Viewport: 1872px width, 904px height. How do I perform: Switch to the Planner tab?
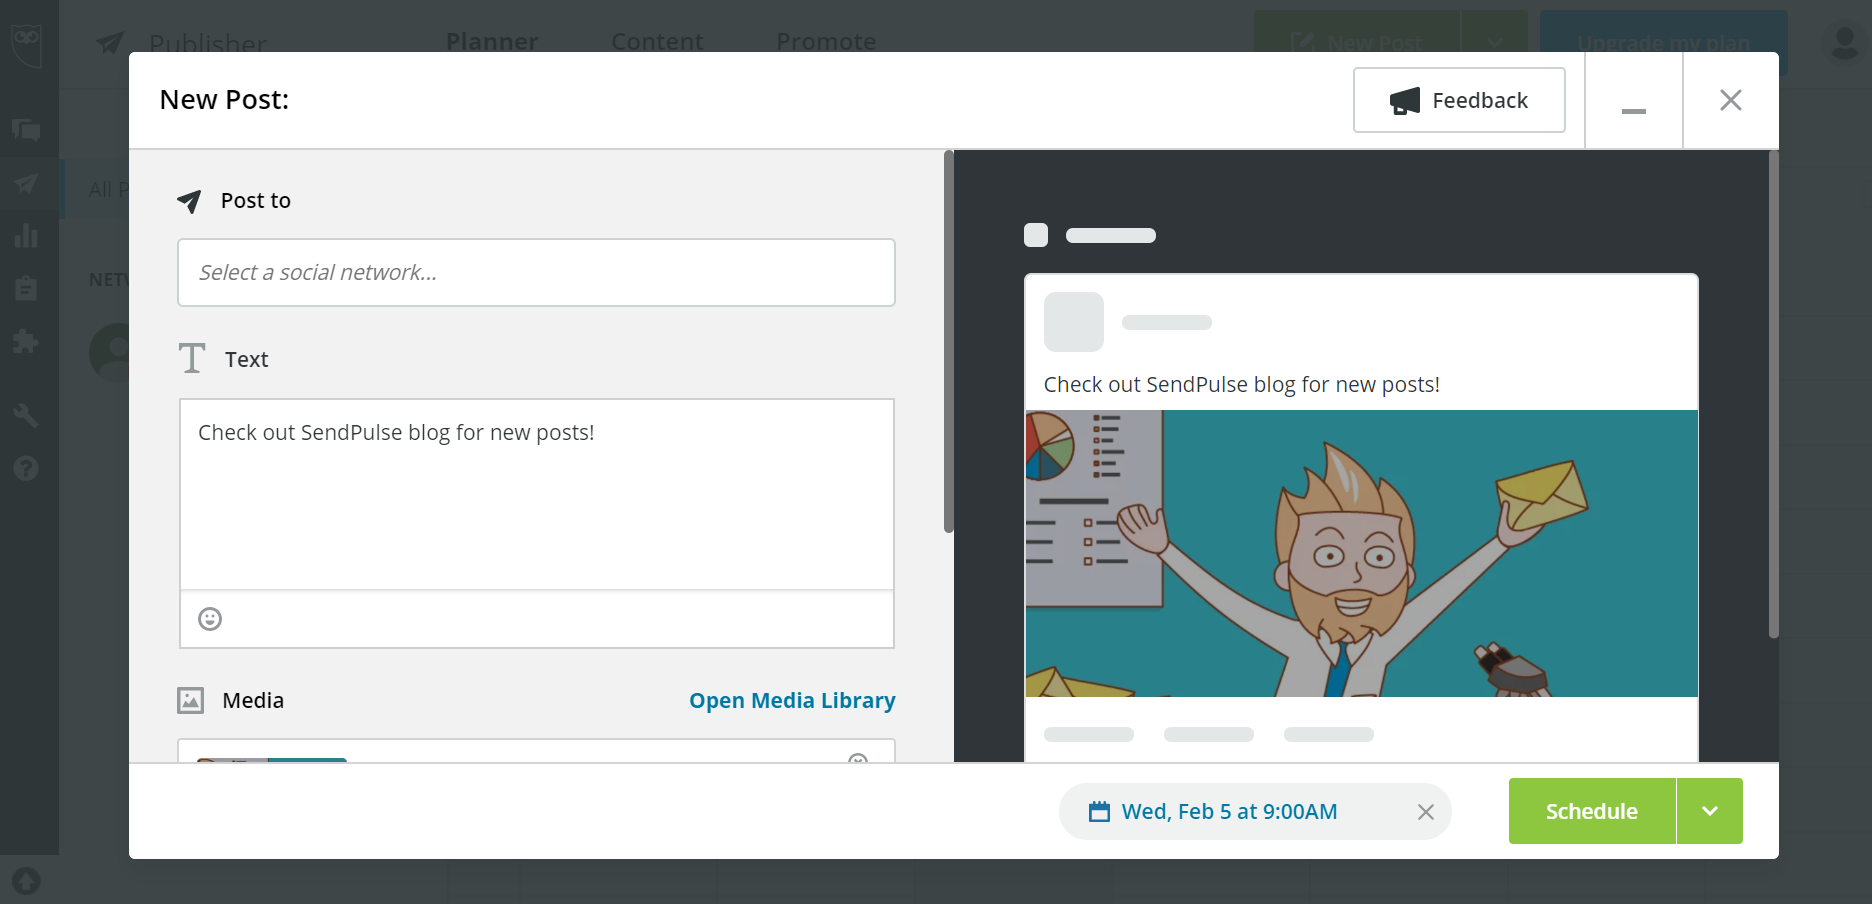pyautogui.click(x=492, y=42)
